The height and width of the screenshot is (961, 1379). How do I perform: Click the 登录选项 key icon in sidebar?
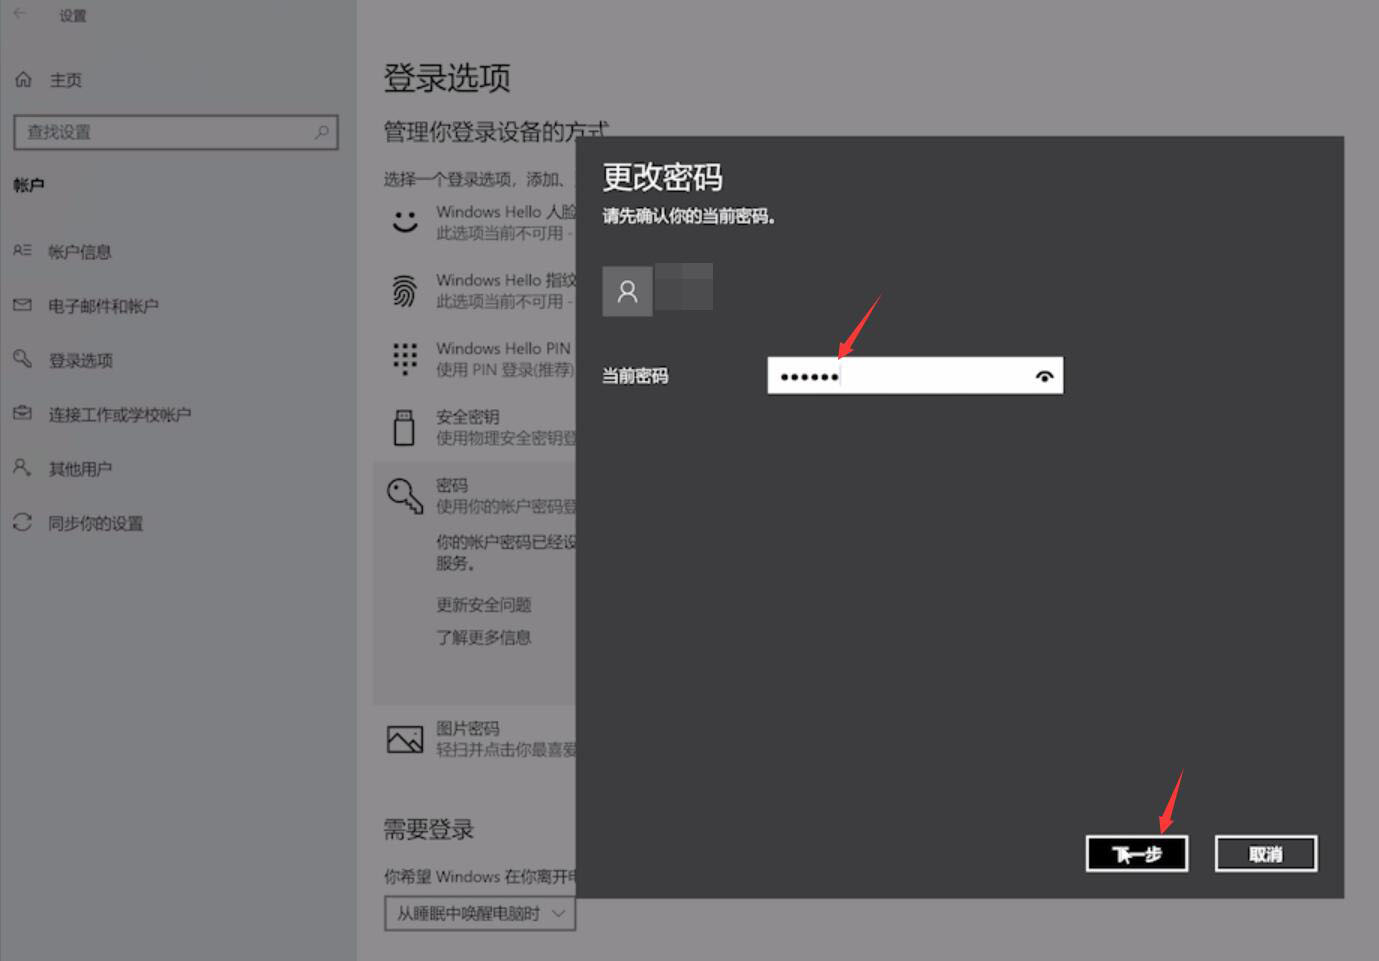tap(22, 359)
